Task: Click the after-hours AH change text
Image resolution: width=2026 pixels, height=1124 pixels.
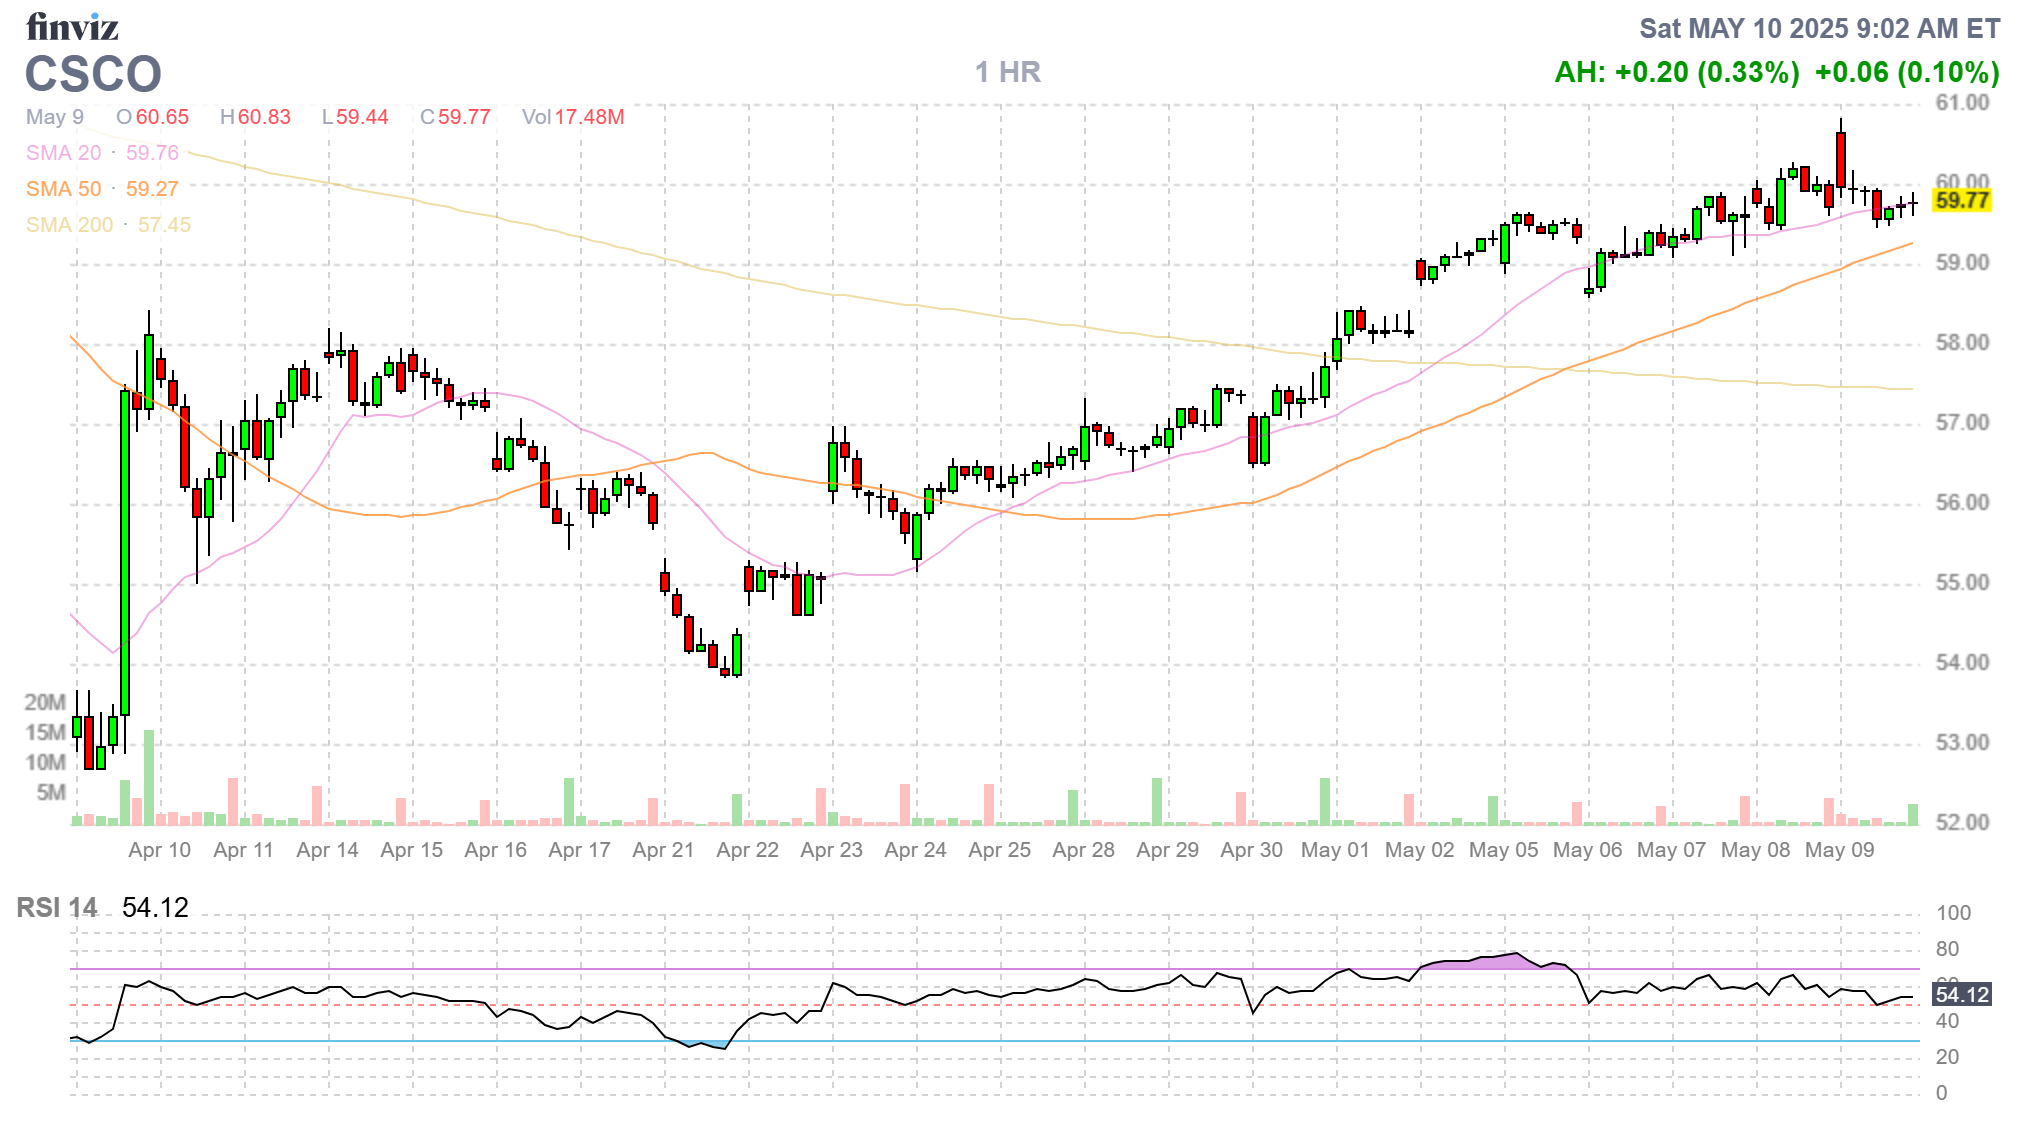Action: pos(1676,72)
